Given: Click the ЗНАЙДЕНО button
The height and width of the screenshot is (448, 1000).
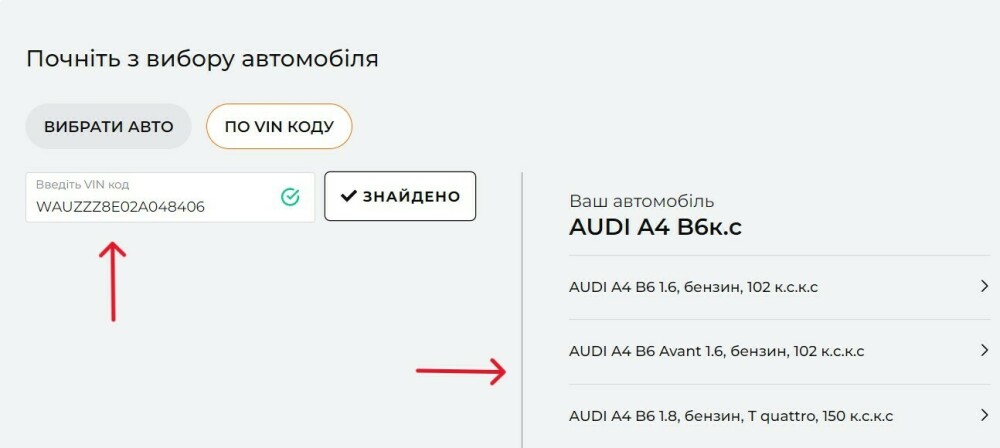Looking at the screenshot, I should click(x=400, y=196).
